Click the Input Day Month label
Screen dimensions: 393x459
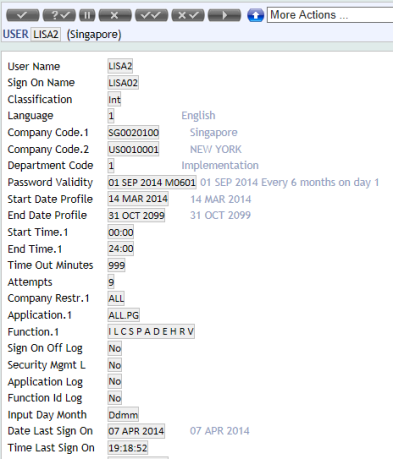[47, 415]
